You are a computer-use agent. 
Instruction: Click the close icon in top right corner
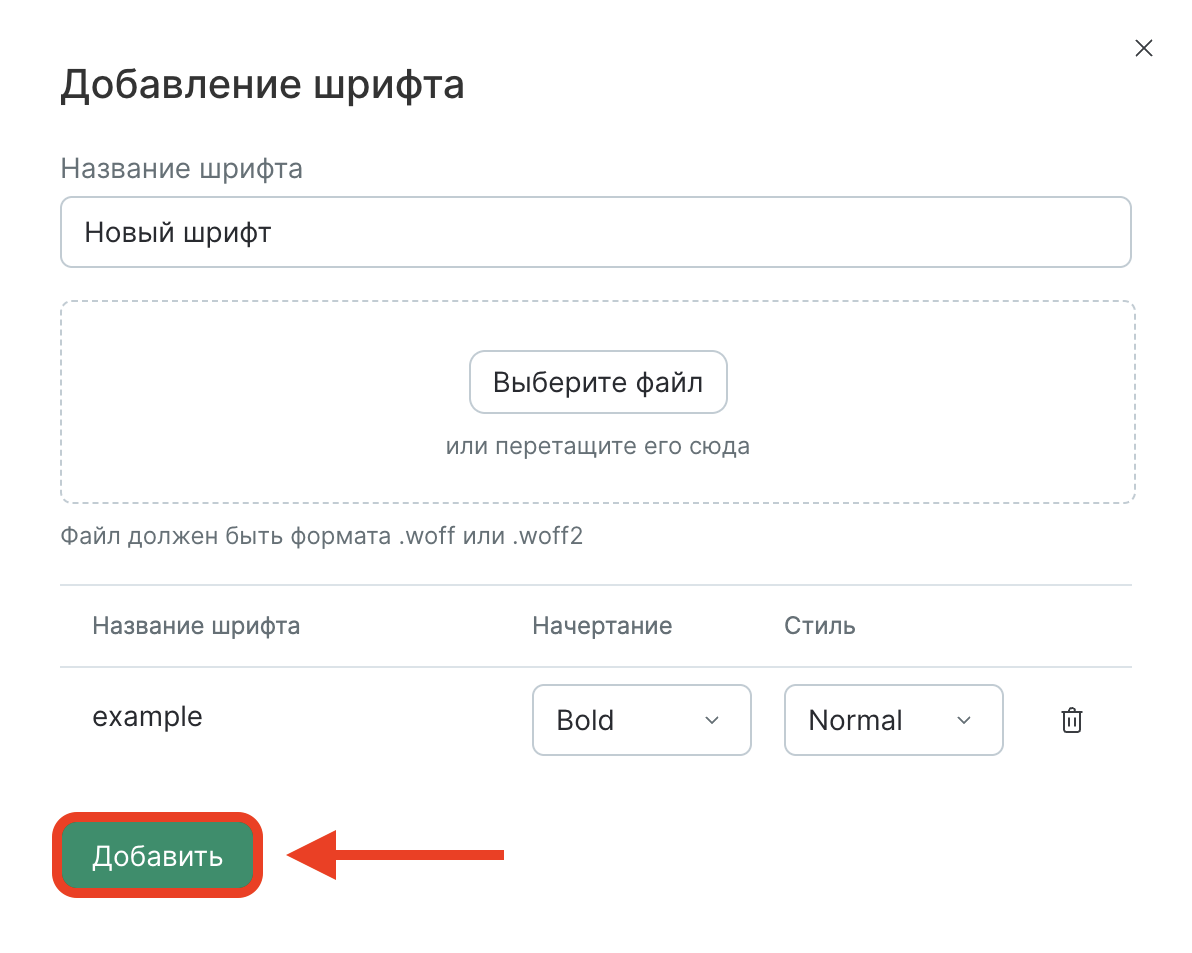click(x=1143, y=47)
